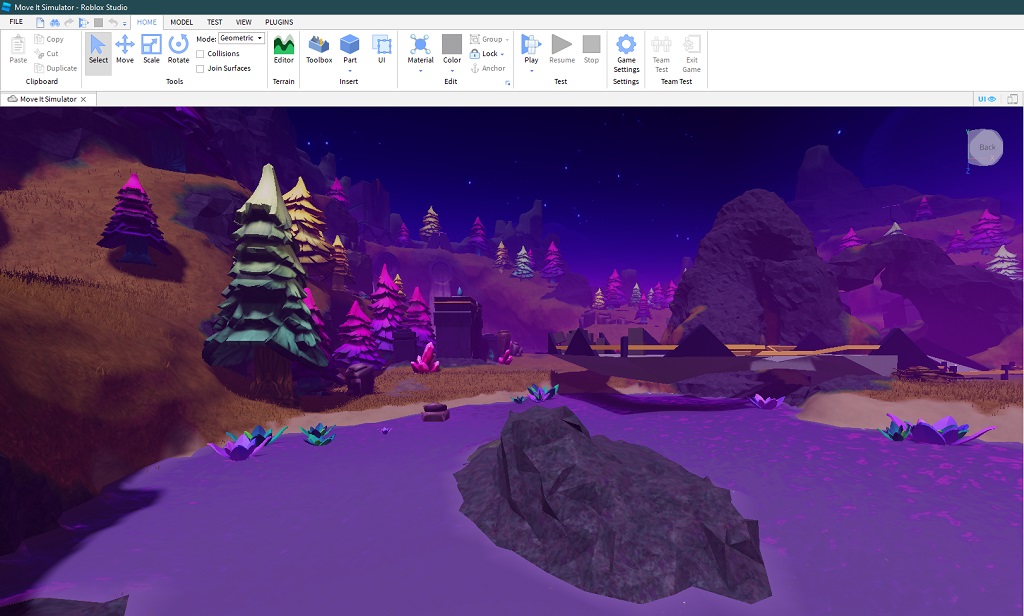Enable the Collisions checkbox
The height and width of the screenshot is (616, 1024).
tap(200, 54)
